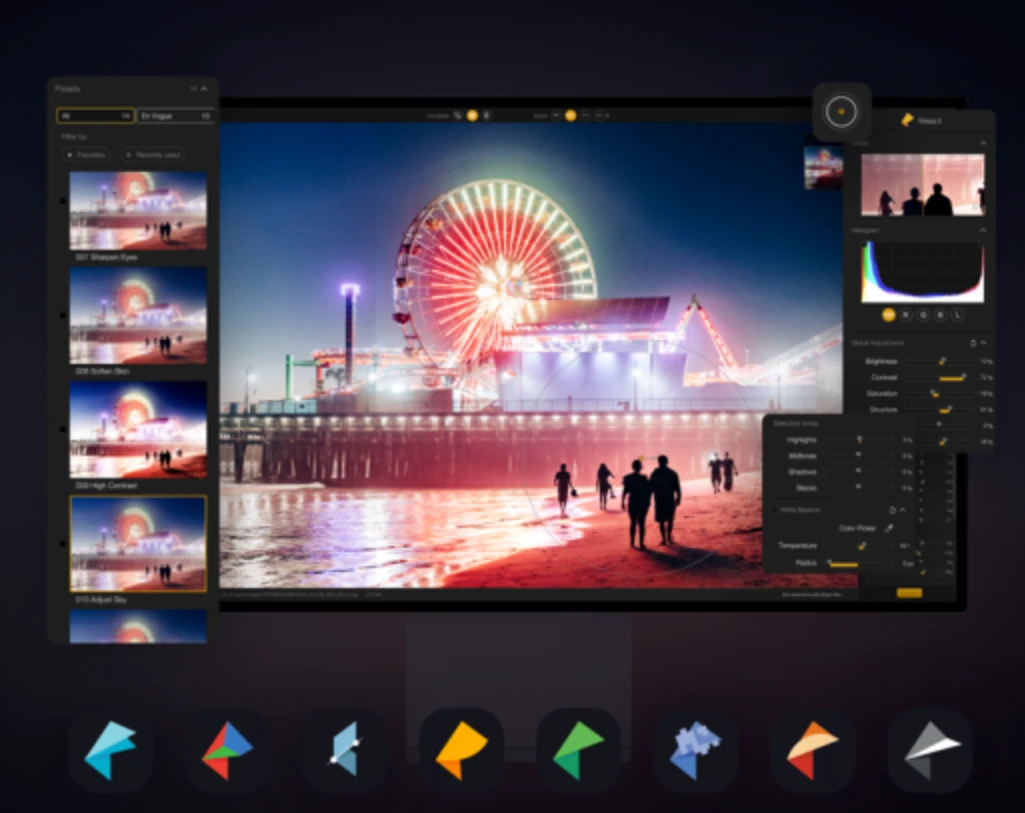Screen dimensions: 1025x813
Task: Click the yellow button at right panel bottom
Action: [909, 593]
